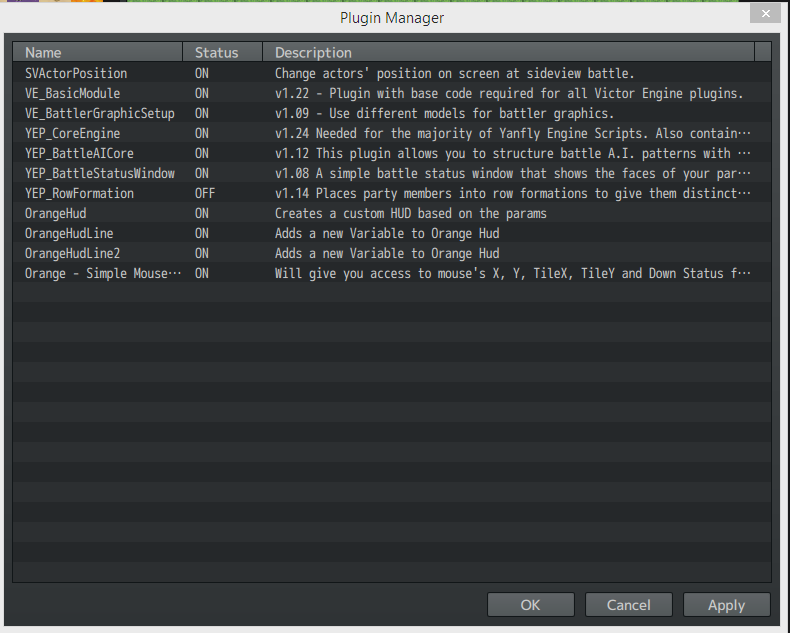Viewport: 790px width, 633px height.
Task: Click description 'v1.08 A simple battle status window'
Action: click(512, 173)
